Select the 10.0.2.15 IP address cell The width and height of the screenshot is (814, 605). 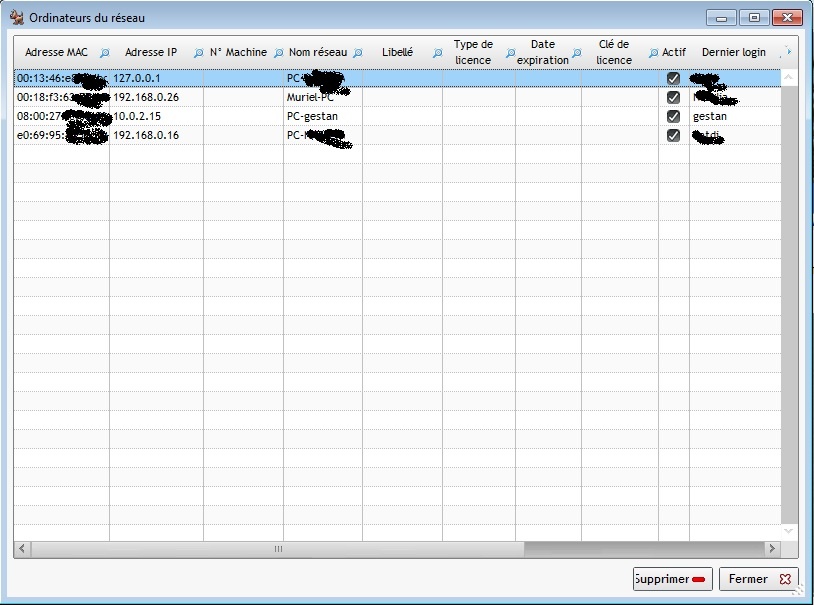tap(137, 116)
